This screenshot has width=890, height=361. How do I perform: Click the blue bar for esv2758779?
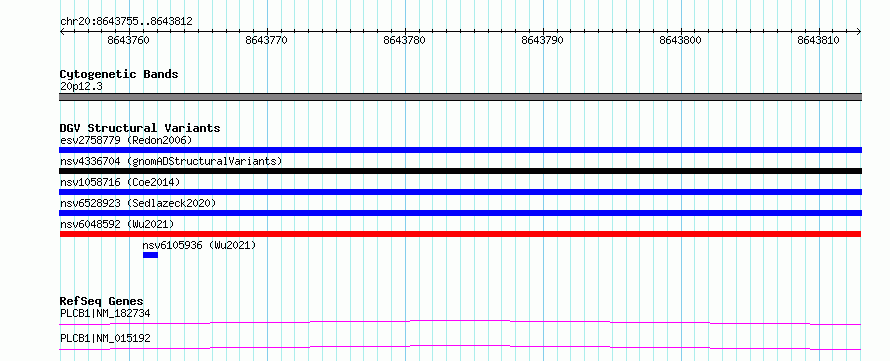(460, 150)
